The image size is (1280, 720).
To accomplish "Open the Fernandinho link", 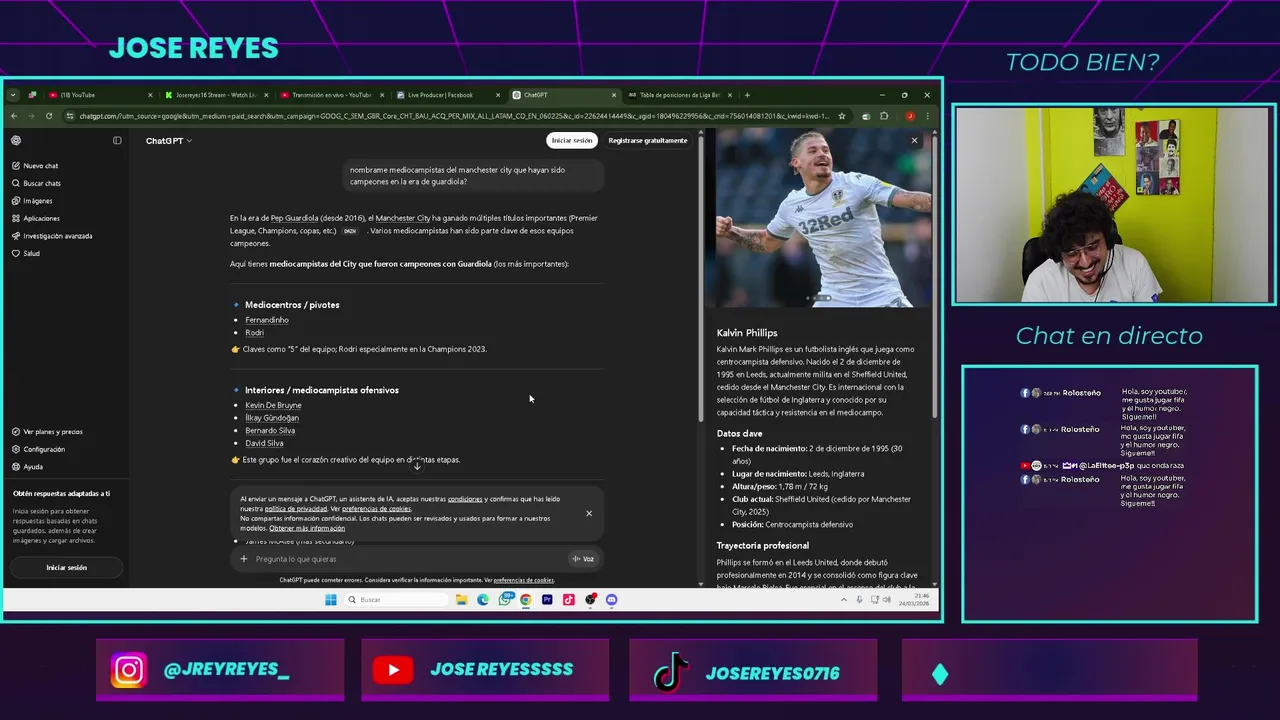I will coord(267,320).
